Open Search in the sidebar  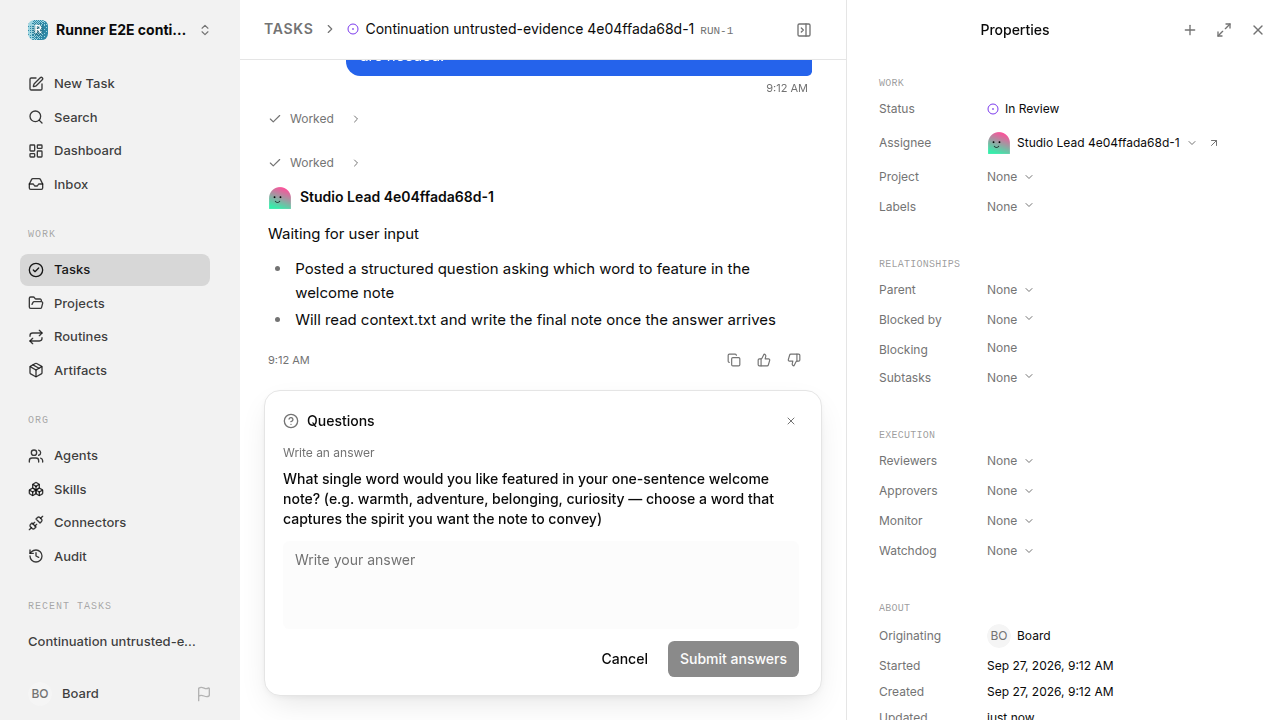tap(115, 117)
